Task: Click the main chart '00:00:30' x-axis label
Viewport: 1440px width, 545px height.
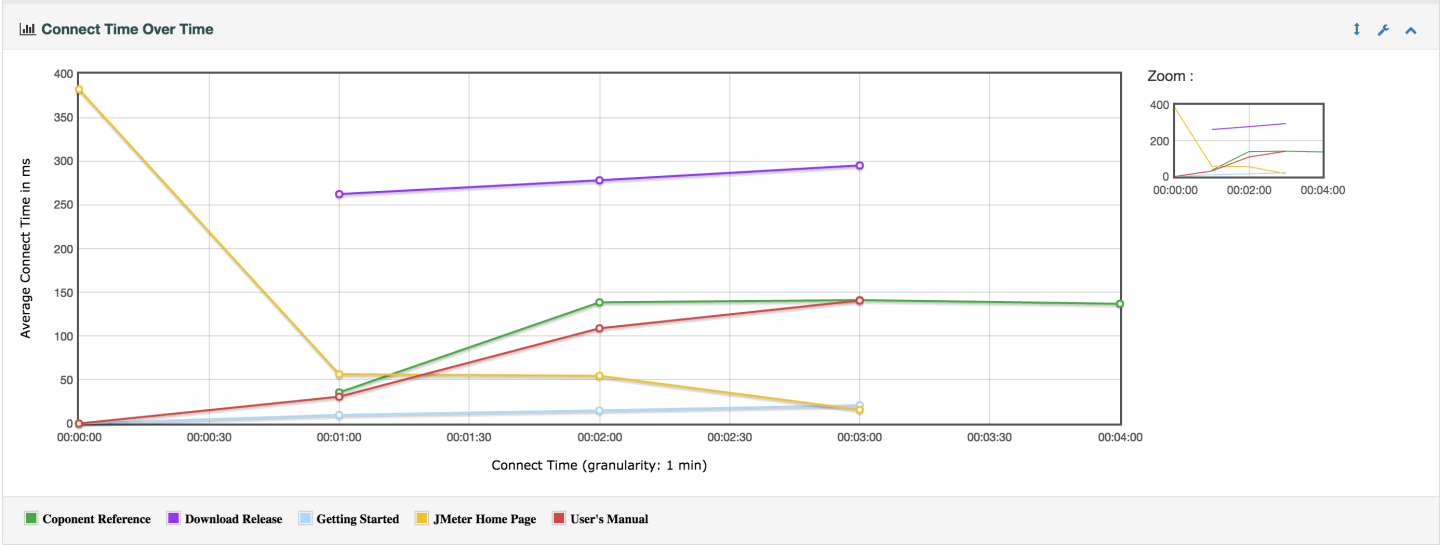Action: pos(209,437)
